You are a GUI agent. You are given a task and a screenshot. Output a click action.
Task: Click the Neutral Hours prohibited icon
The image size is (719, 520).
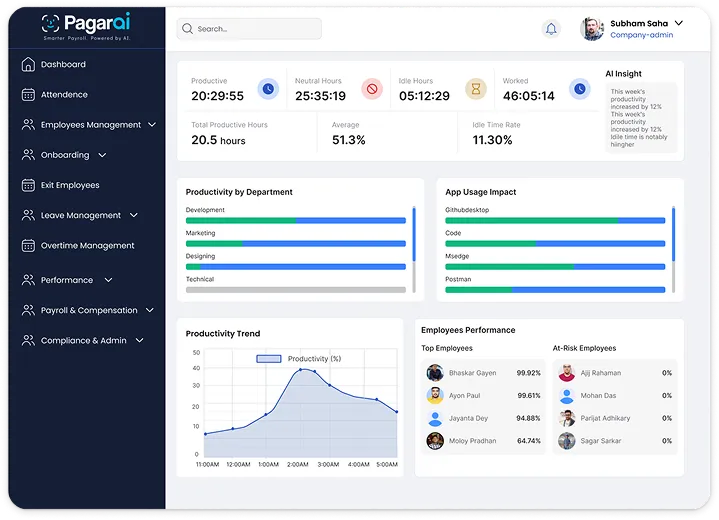tap(372, 89)
